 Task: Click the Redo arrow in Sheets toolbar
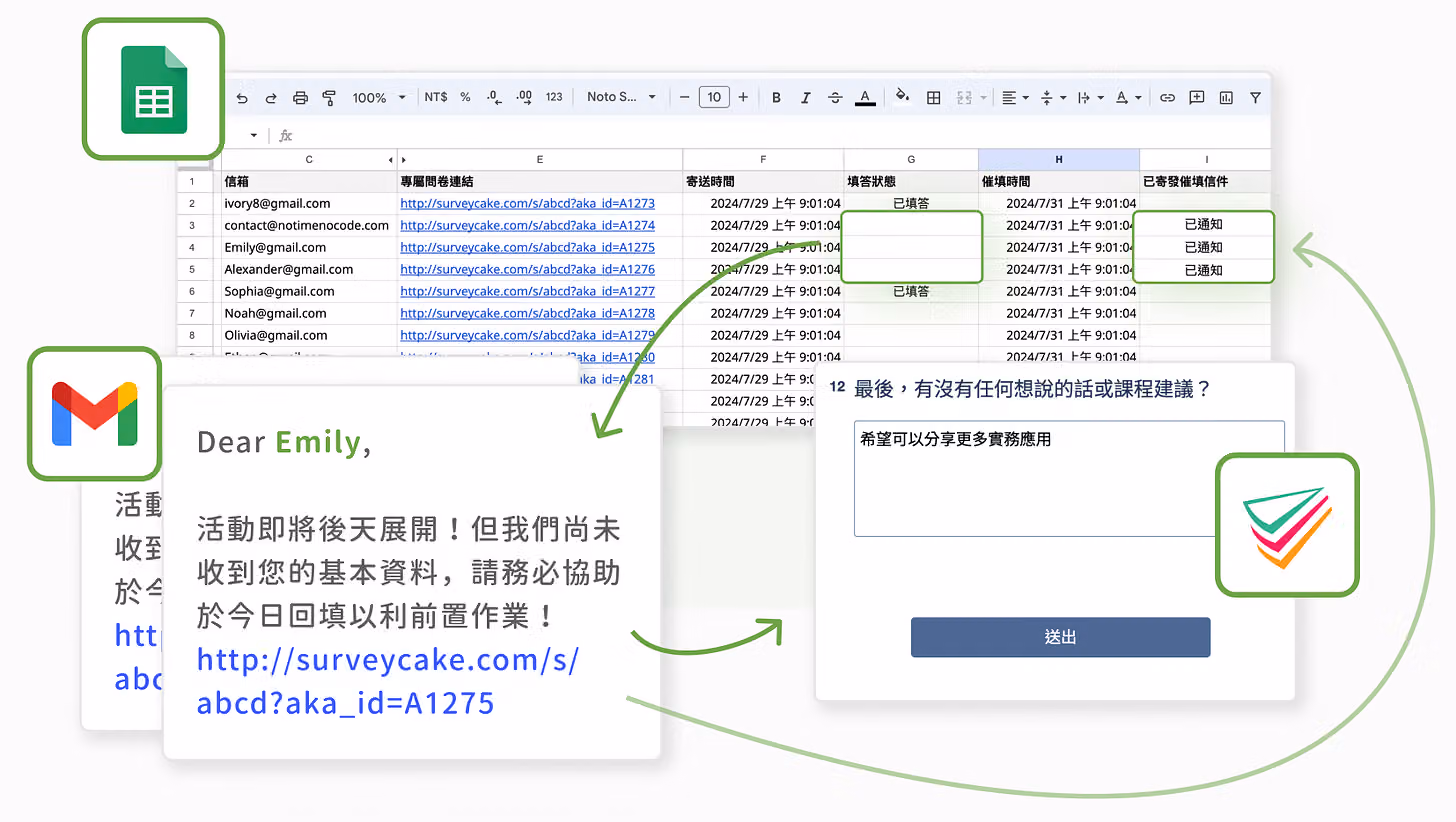tap(270, 98)
